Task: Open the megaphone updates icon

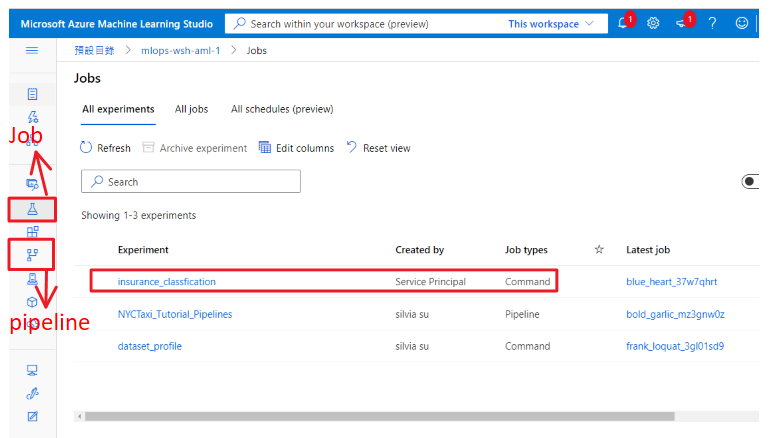Action: (x=681, y=23)
